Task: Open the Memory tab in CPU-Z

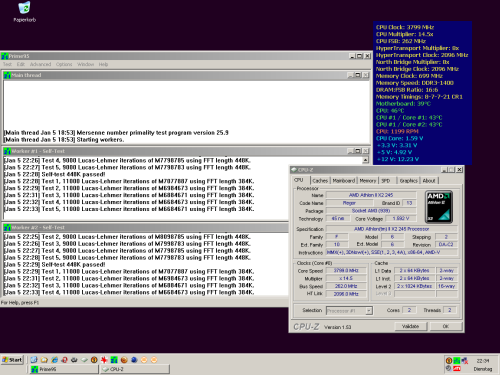Action: [x=368, y=181]
